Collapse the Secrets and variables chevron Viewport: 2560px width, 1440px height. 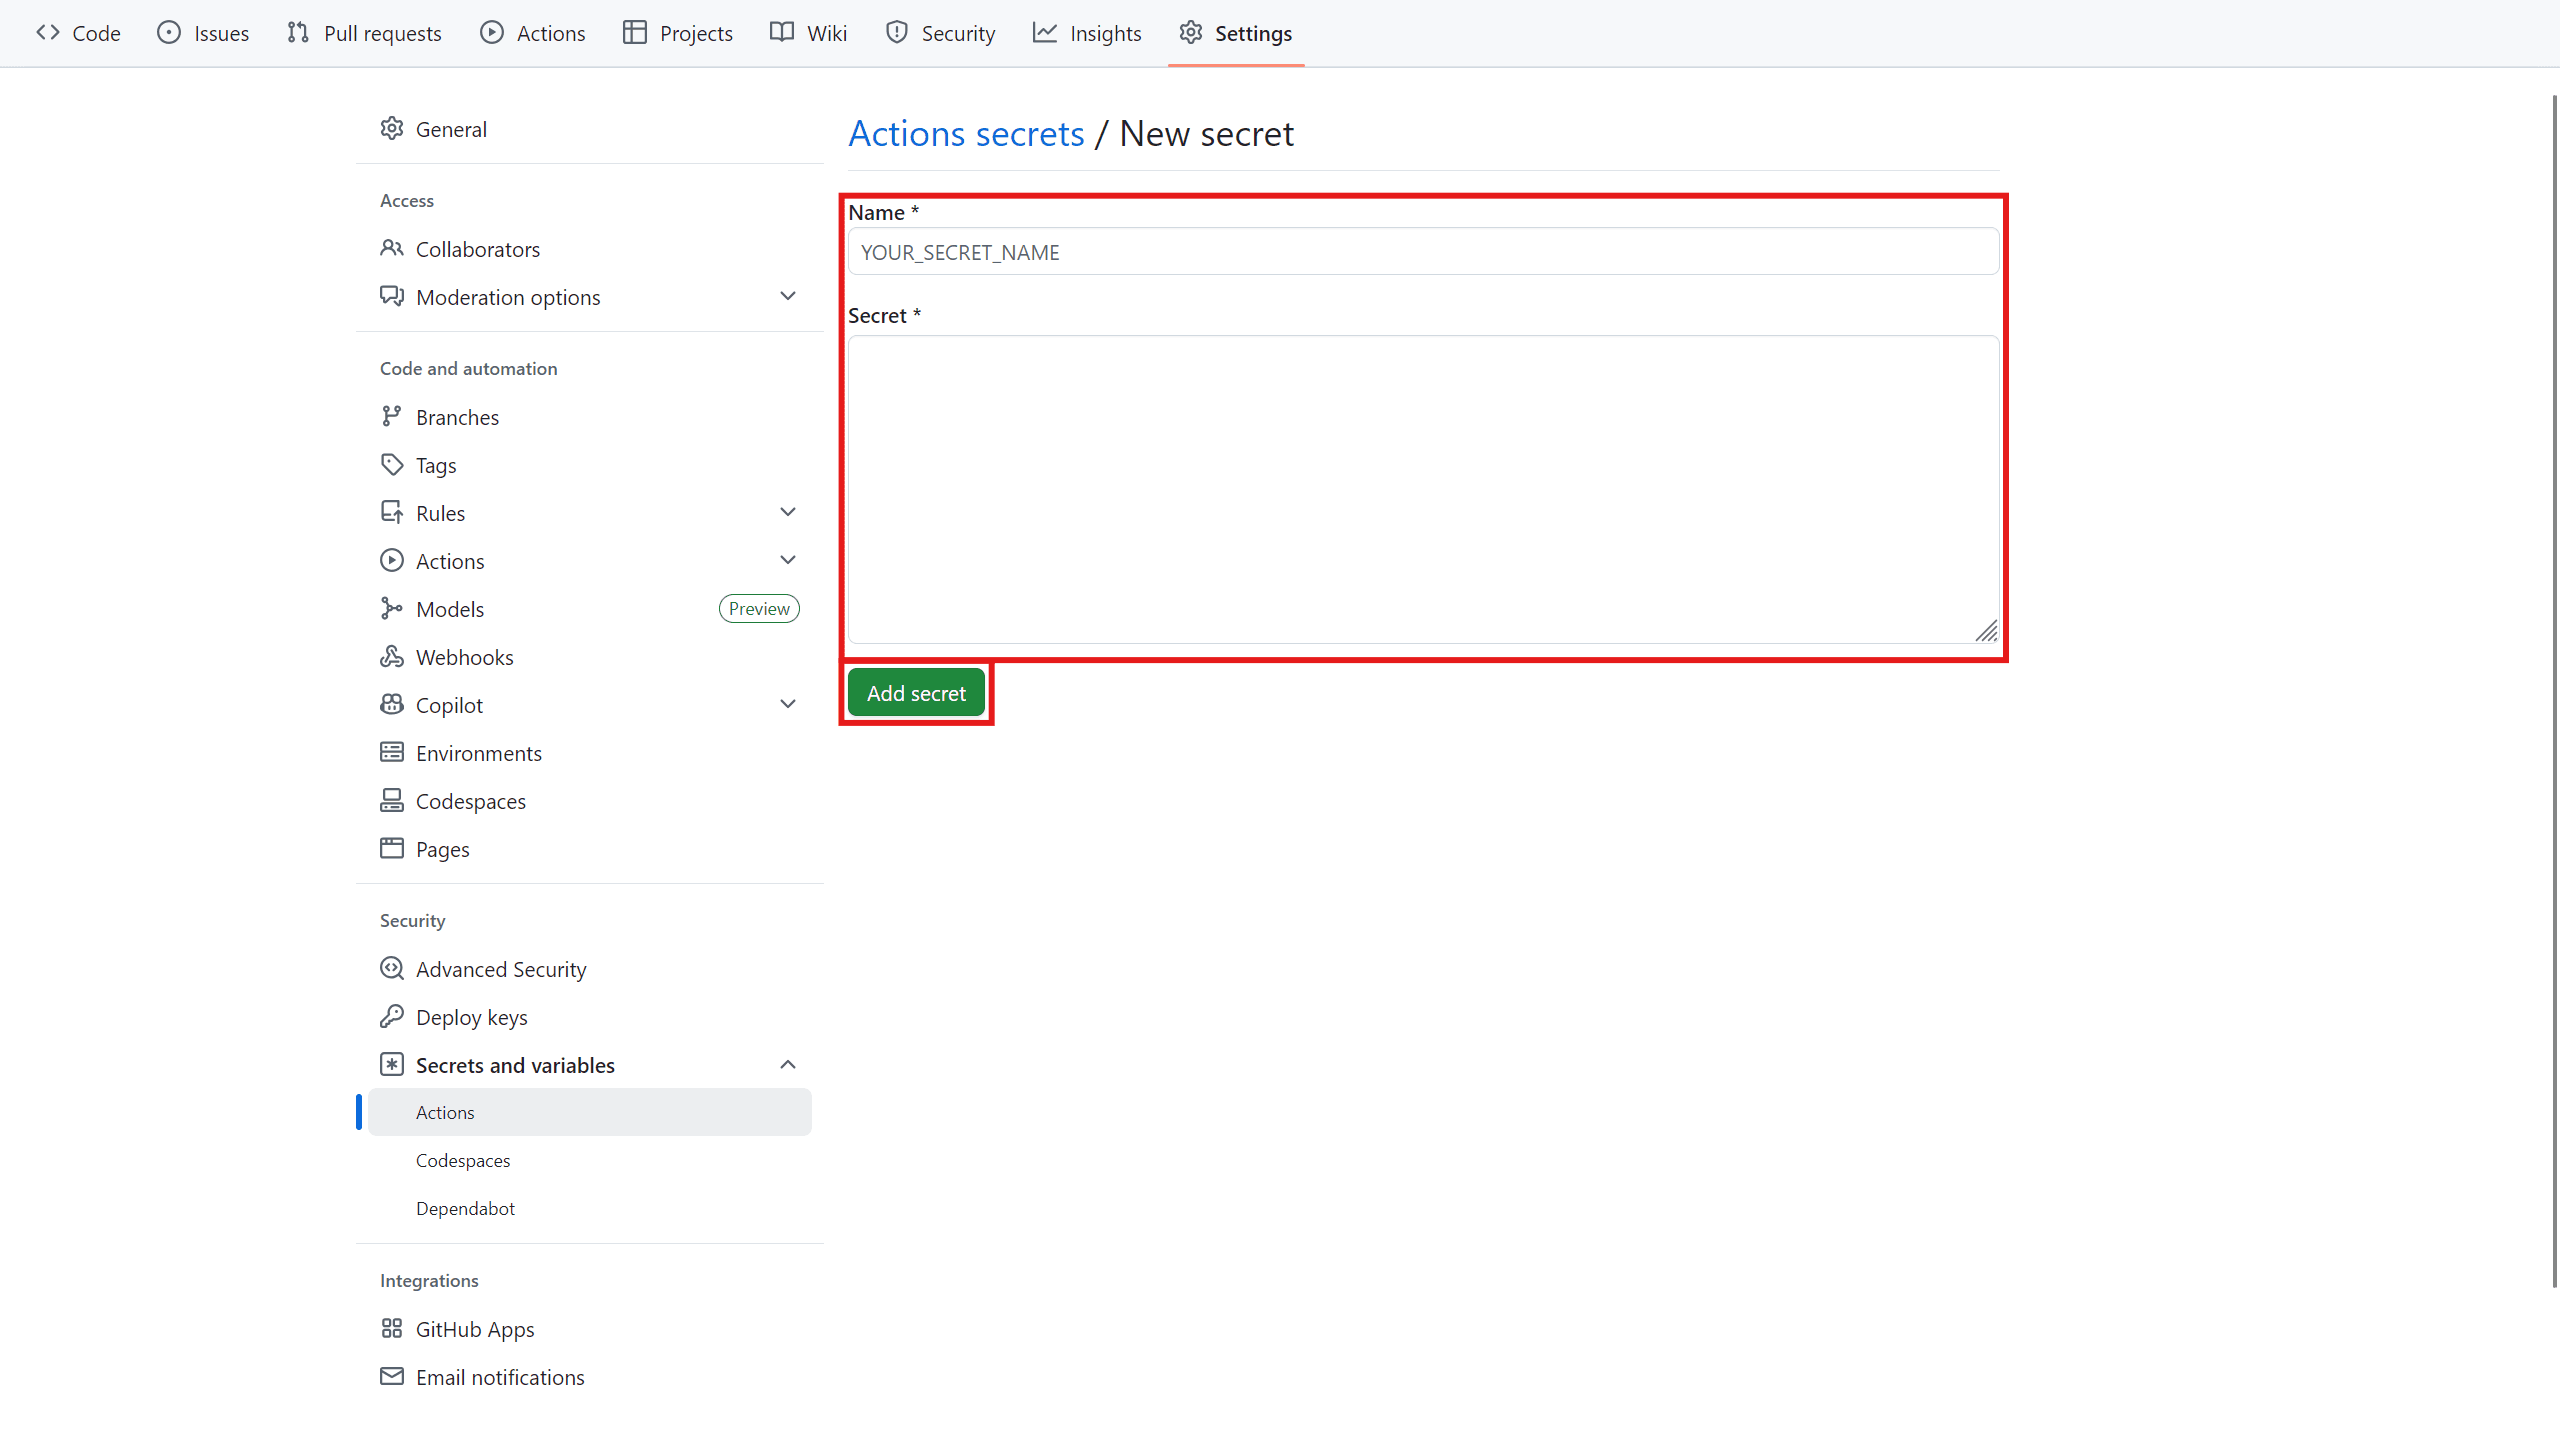pyautogui.click(x=788, y=1064)
